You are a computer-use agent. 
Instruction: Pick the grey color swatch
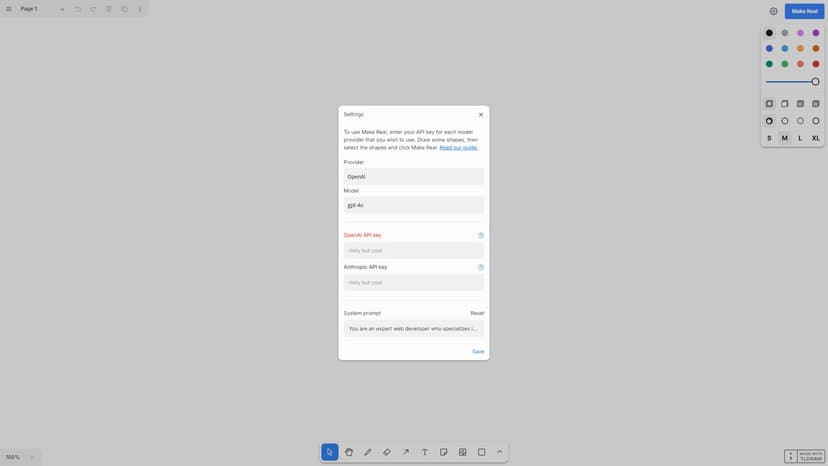pyautogui.click(x=785, y=33)
